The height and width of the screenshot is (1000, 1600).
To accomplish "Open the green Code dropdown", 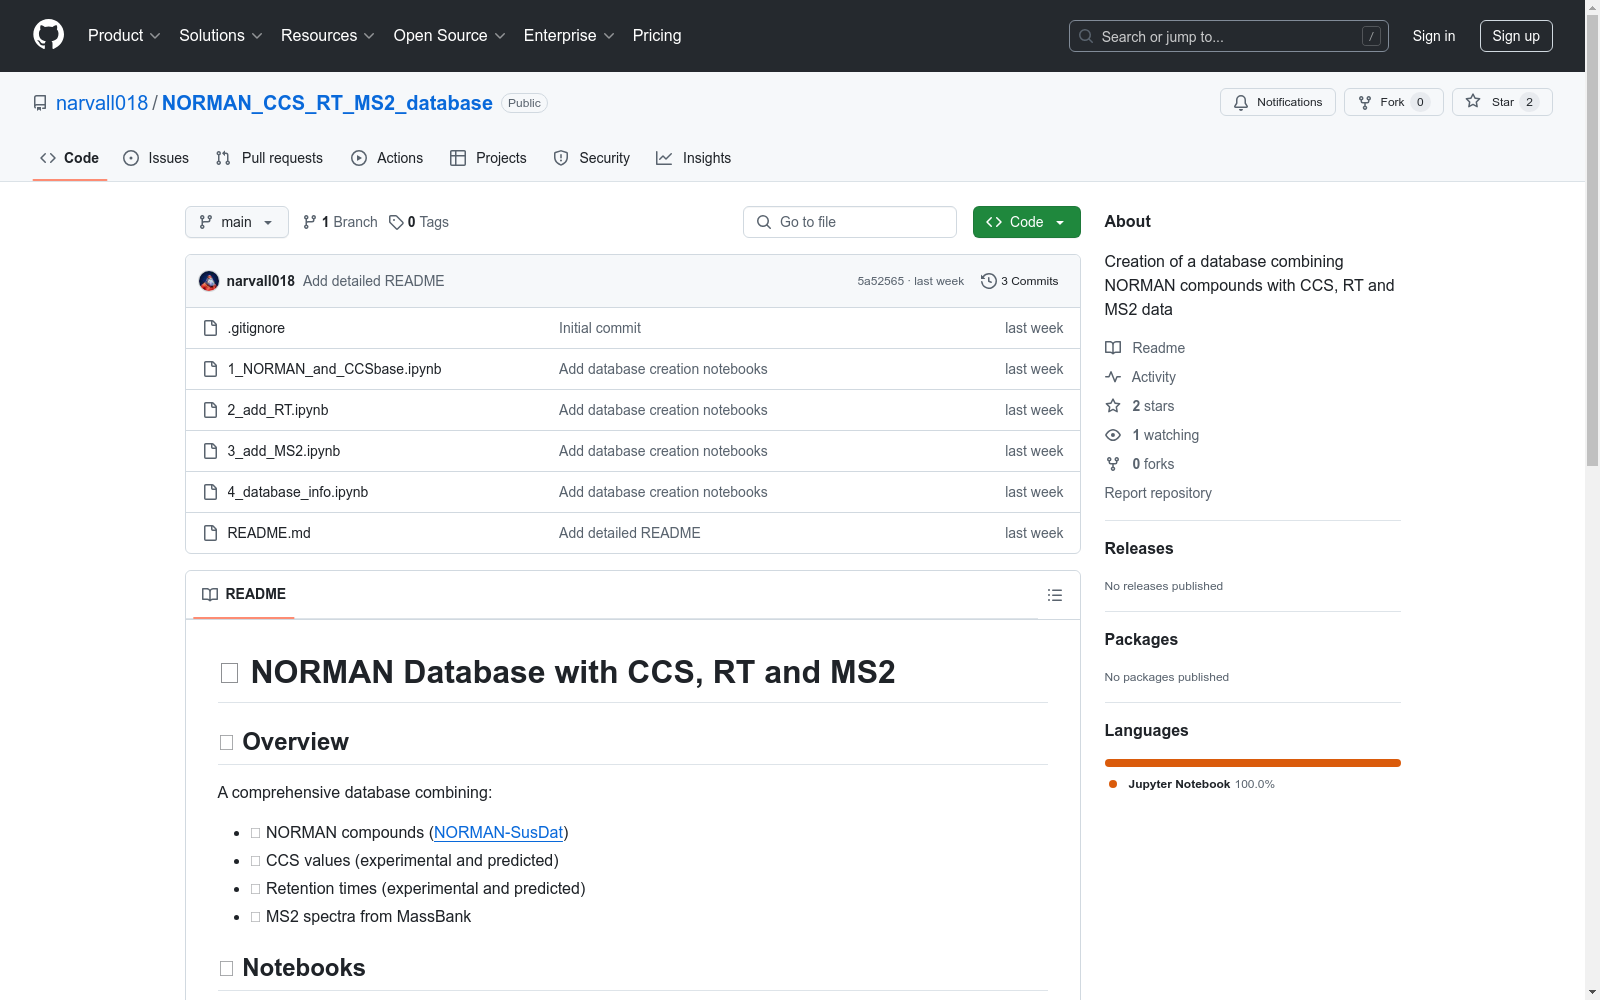I will [1026, 222].
